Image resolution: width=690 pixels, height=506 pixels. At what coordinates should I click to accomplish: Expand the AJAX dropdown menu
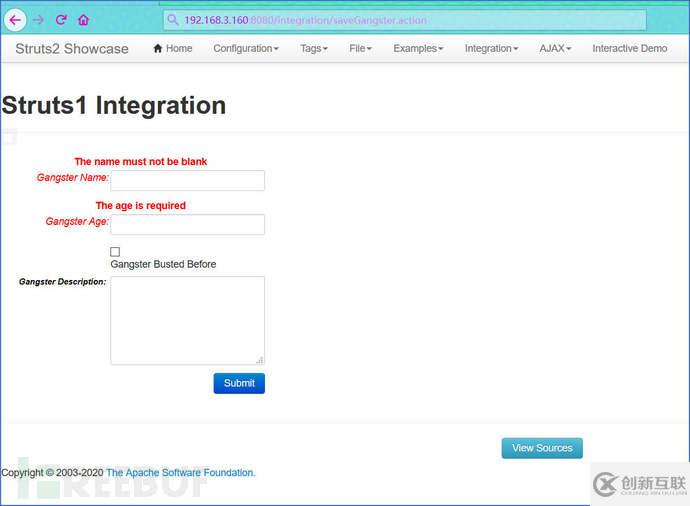555,48
